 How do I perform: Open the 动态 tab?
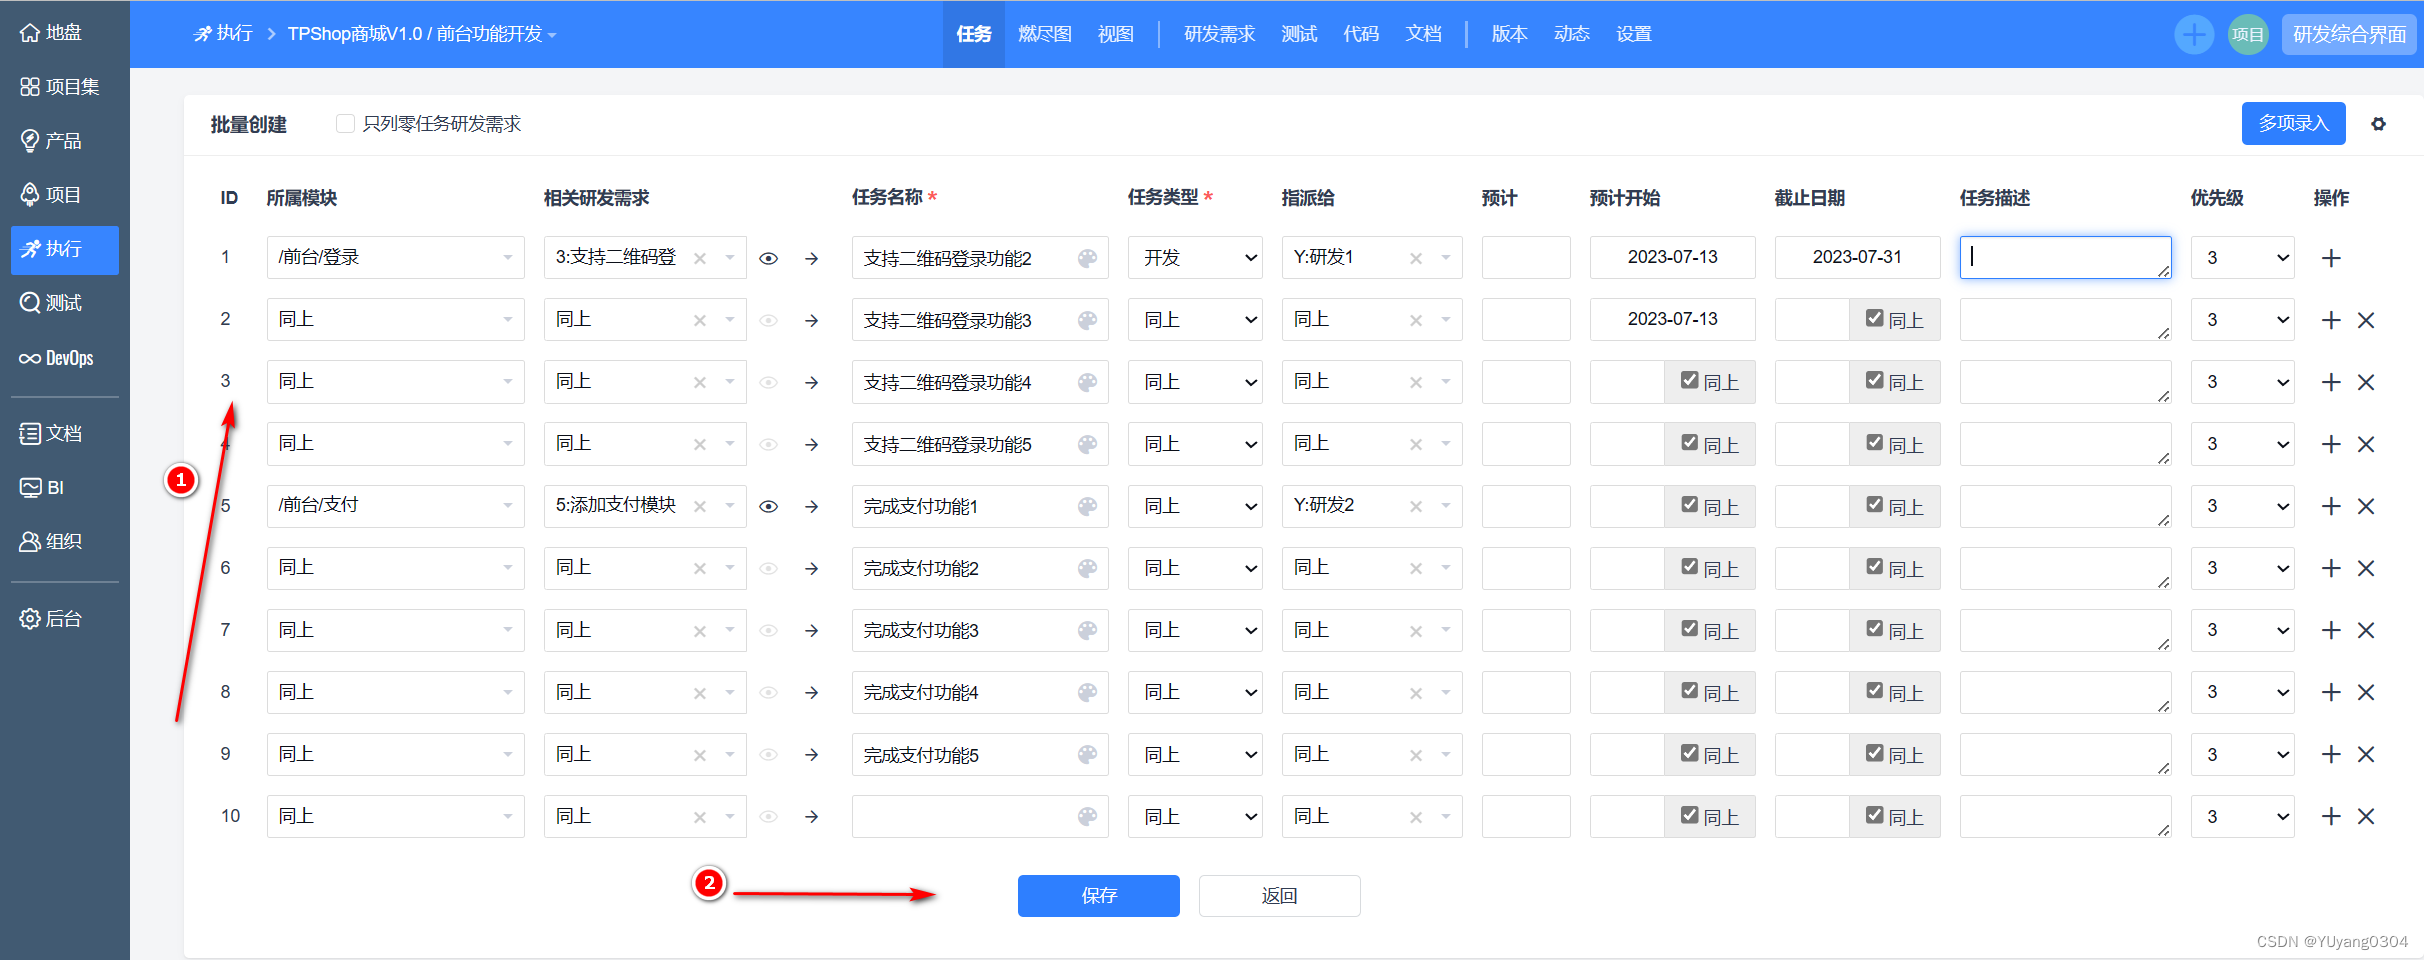click(1572, 34)
